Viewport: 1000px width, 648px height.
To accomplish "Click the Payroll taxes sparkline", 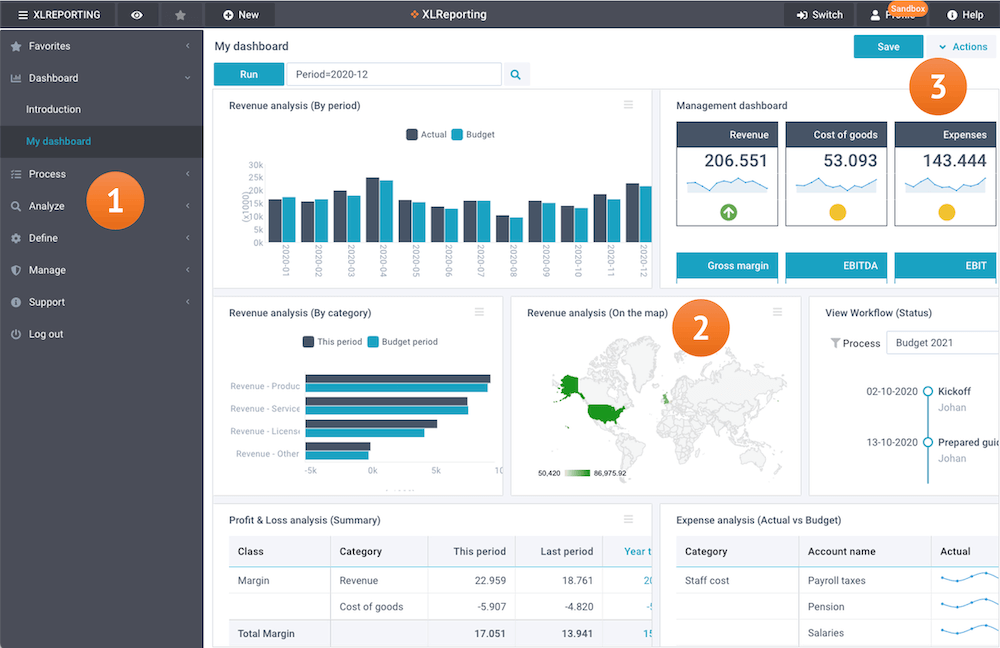I will (x=969, y=578).
